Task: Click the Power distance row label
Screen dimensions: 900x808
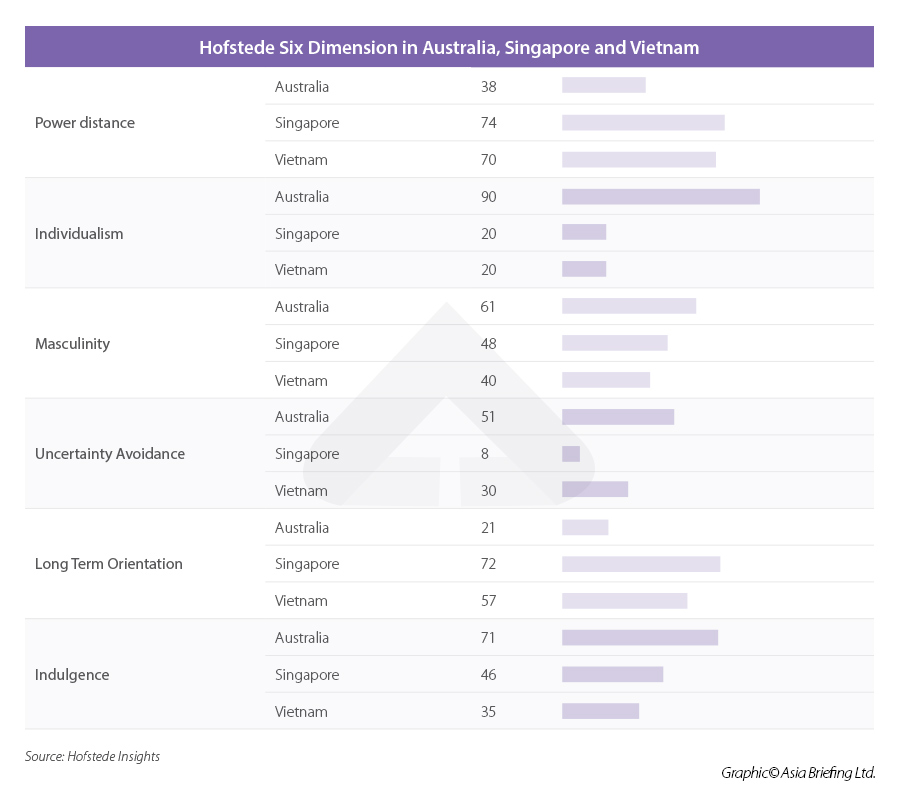Action: (x=85, y=123)
